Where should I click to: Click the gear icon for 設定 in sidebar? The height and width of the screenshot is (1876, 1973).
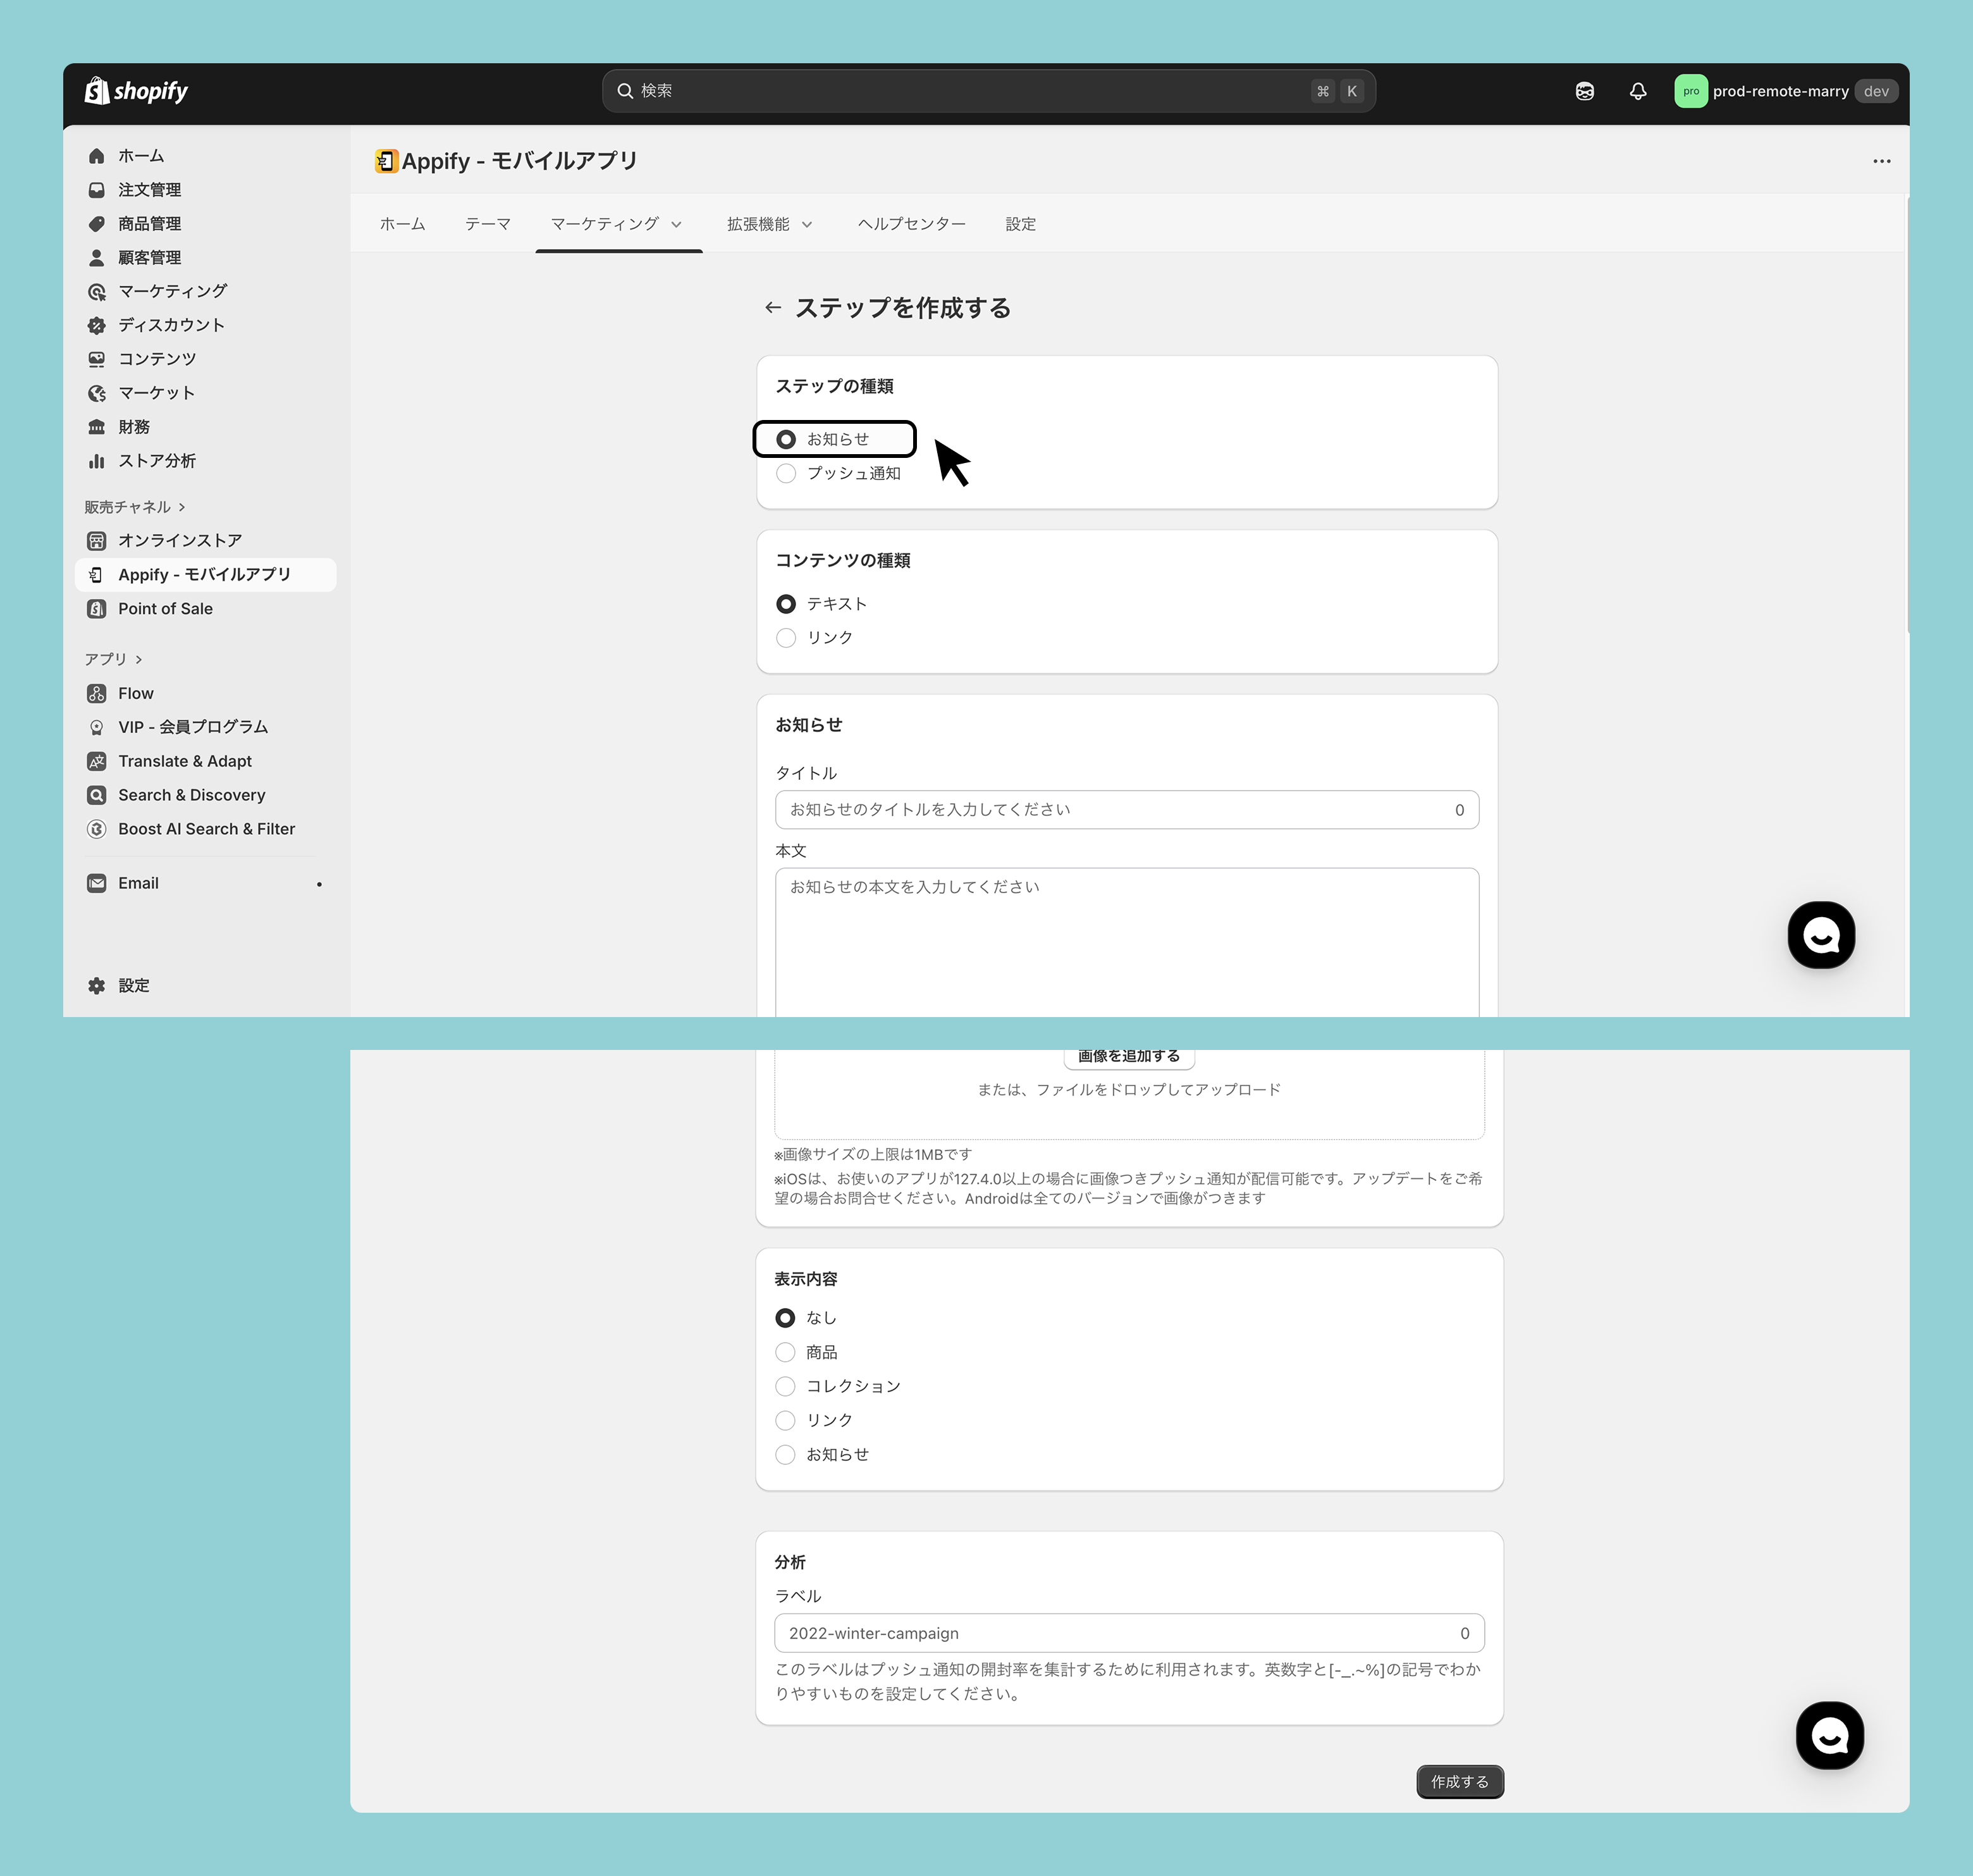click(97, 985)
